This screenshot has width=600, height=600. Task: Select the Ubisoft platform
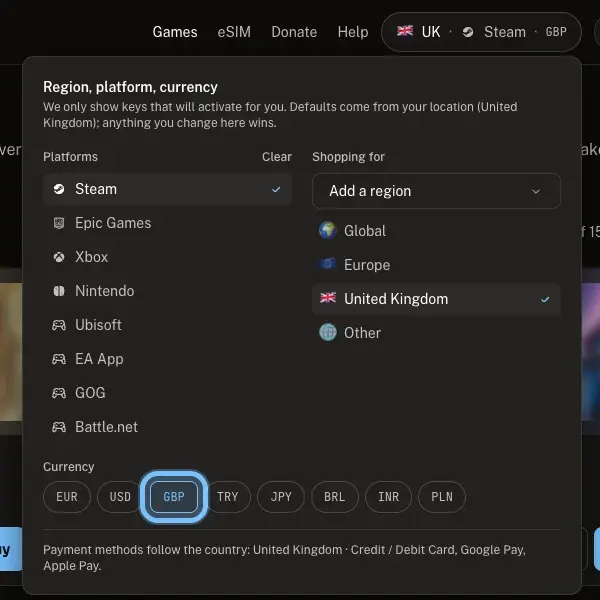(x=167, y=325)
